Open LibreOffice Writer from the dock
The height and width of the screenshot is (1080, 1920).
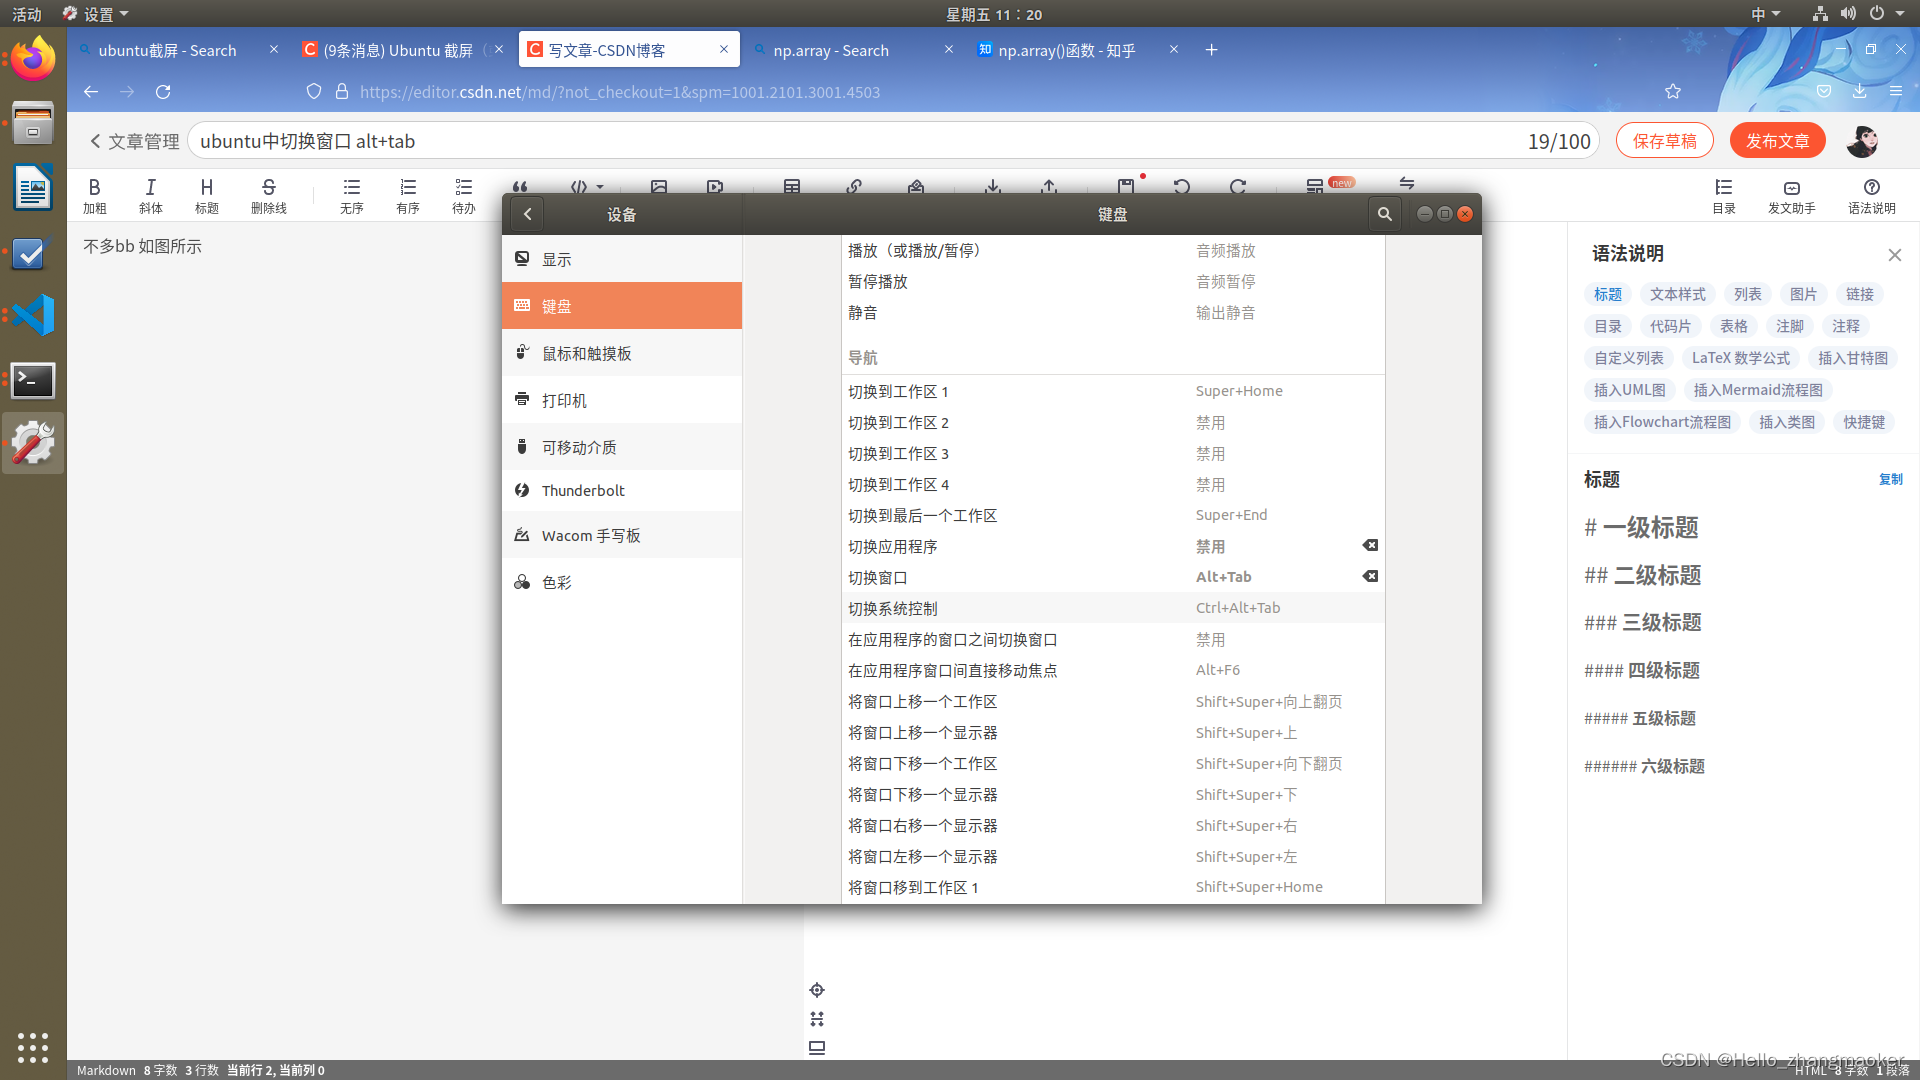33,187
